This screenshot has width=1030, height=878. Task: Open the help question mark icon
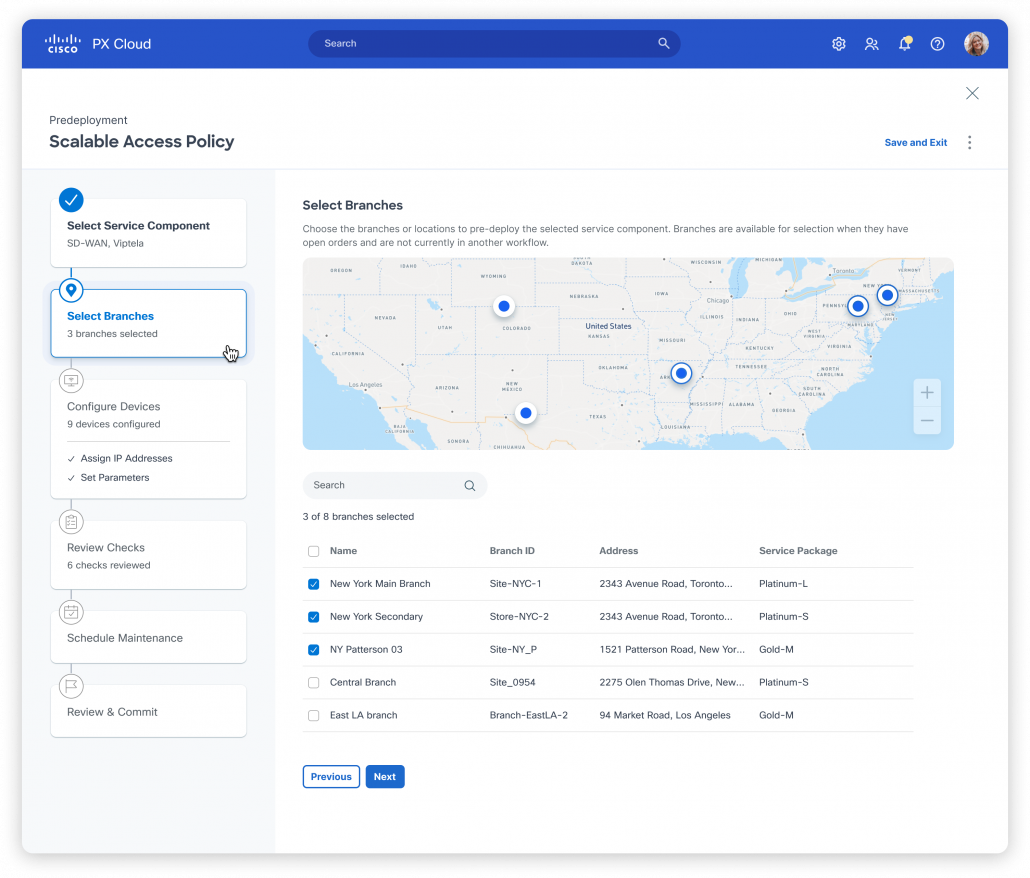click(x=937, y=44)
